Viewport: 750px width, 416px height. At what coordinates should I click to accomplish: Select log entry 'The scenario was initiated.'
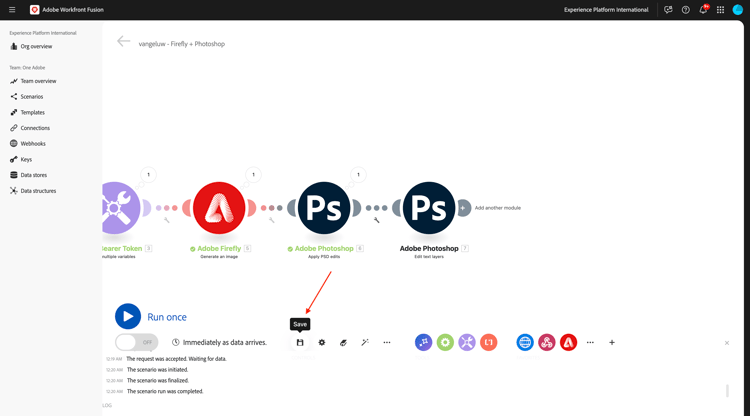click(157, 370)
